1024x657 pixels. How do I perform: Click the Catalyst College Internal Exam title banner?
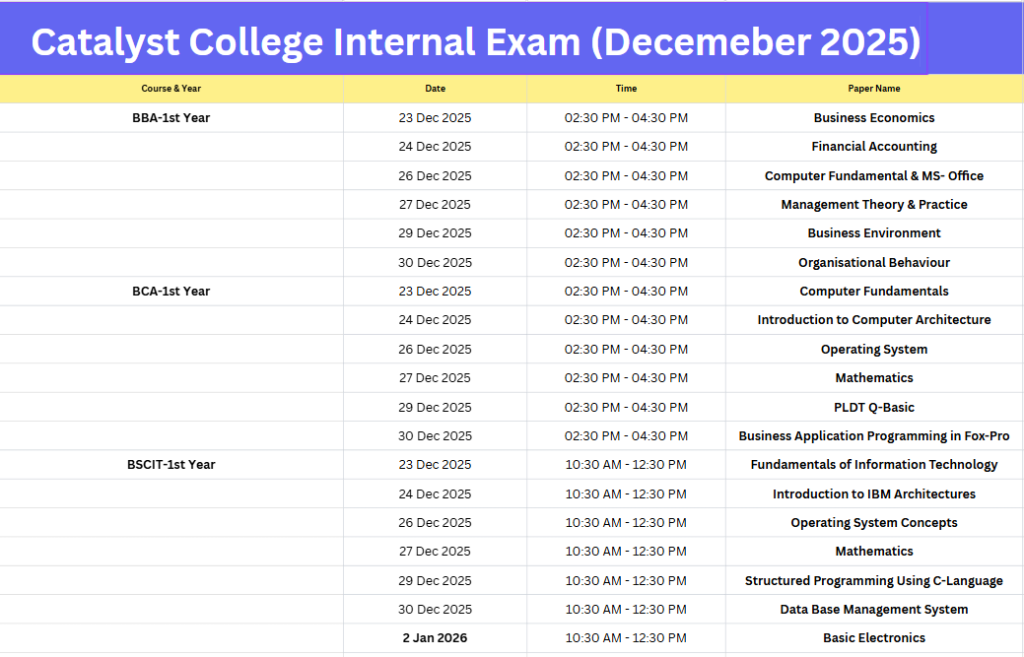pos(475,42)
